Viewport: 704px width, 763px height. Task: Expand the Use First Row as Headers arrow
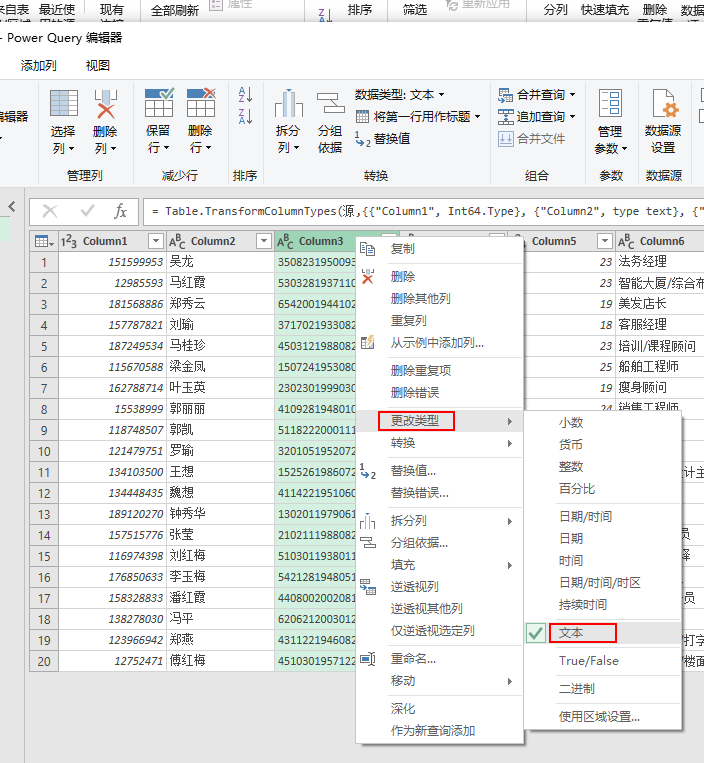(477, 117)
